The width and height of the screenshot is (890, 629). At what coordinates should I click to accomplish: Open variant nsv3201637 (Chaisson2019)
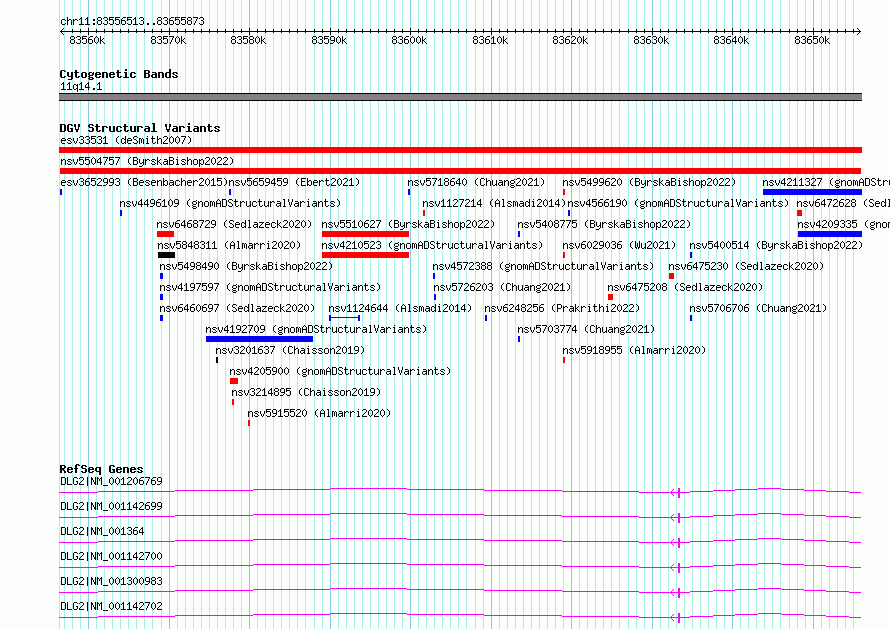pos(290,350)
